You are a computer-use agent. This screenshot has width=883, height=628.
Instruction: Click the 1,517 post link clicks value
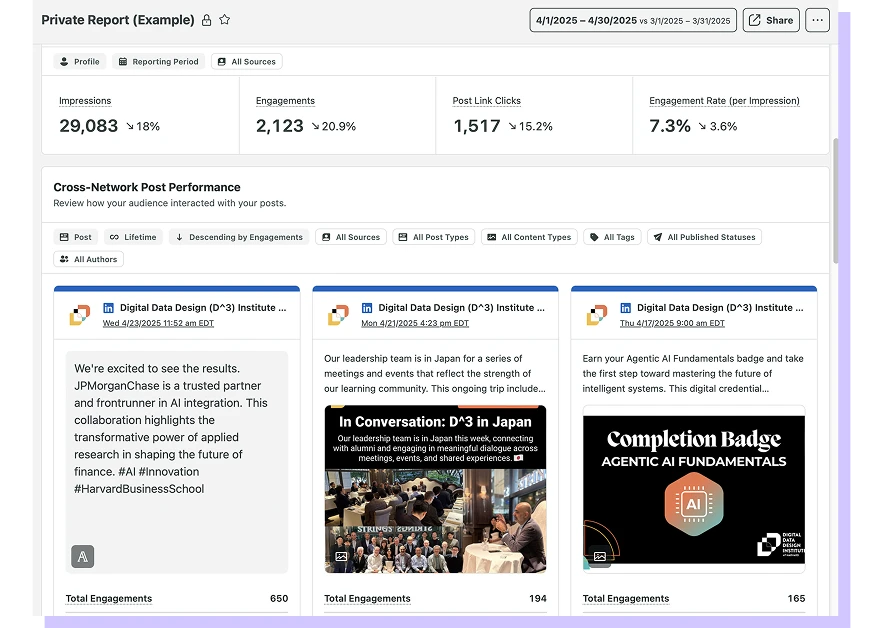point(477,126)
